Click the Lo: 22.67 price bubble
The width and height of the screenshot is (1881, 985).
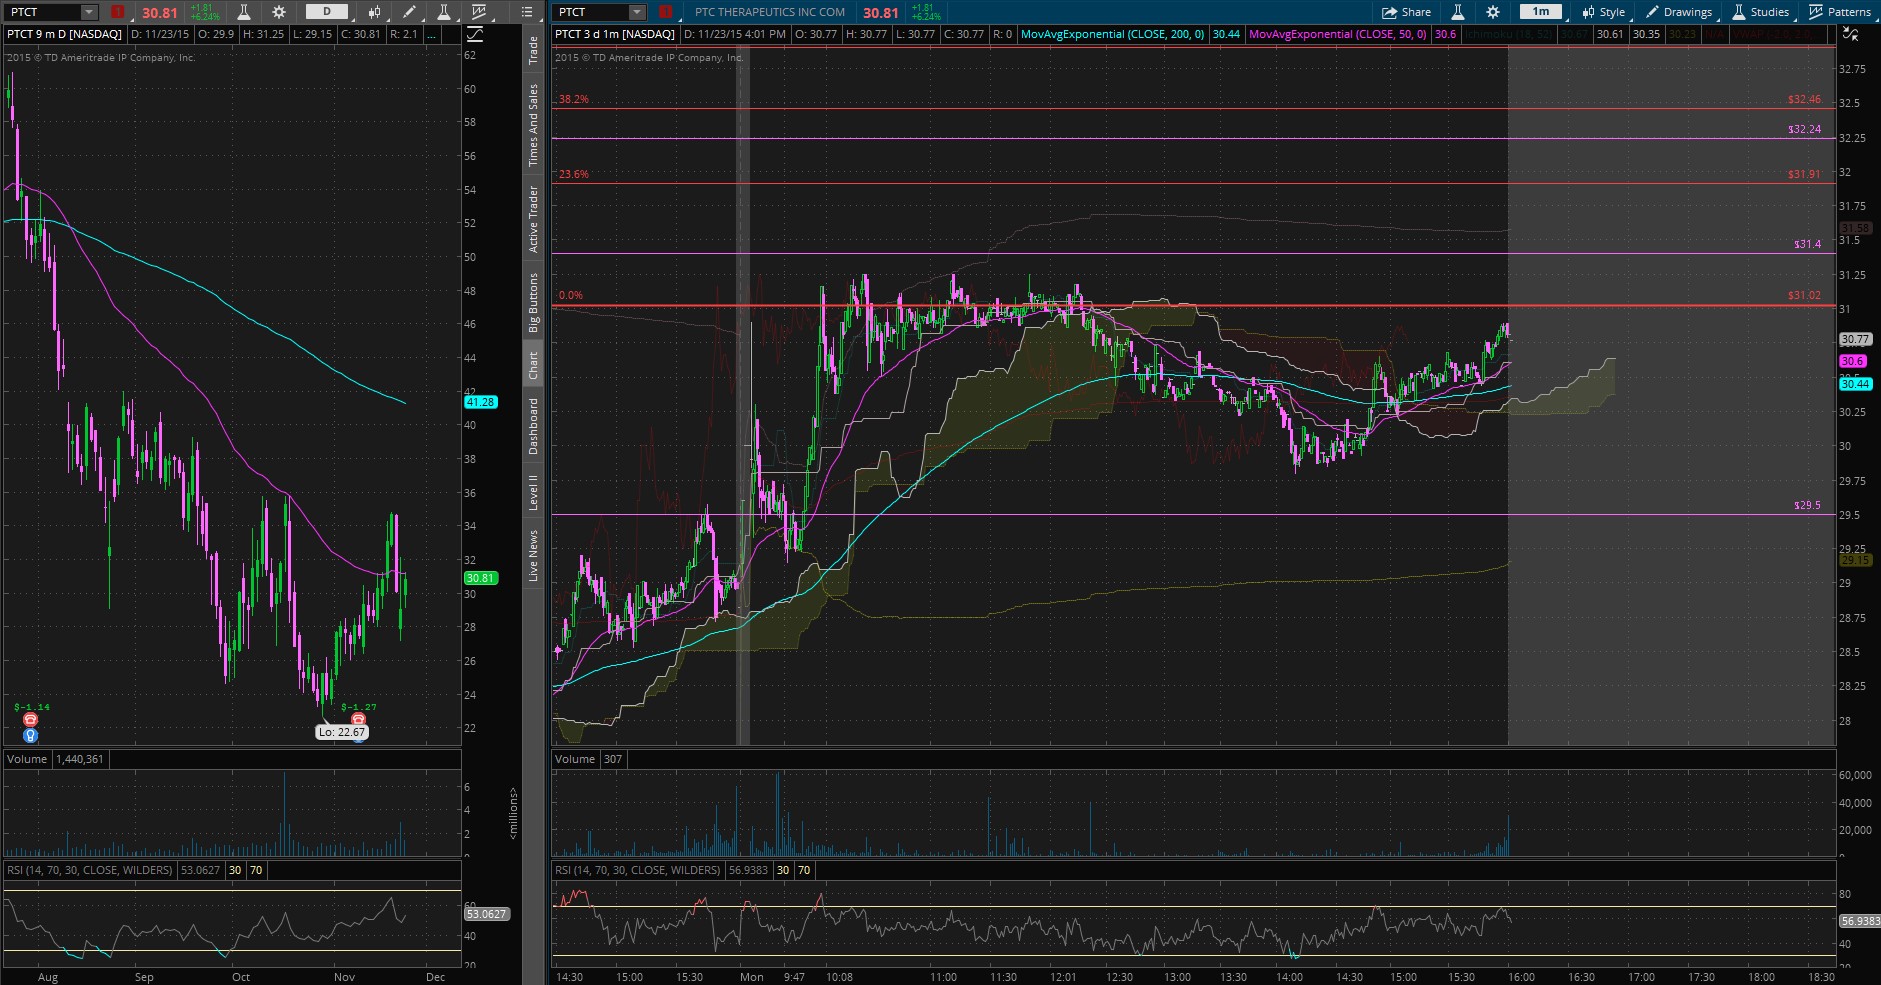click(342, 732)
